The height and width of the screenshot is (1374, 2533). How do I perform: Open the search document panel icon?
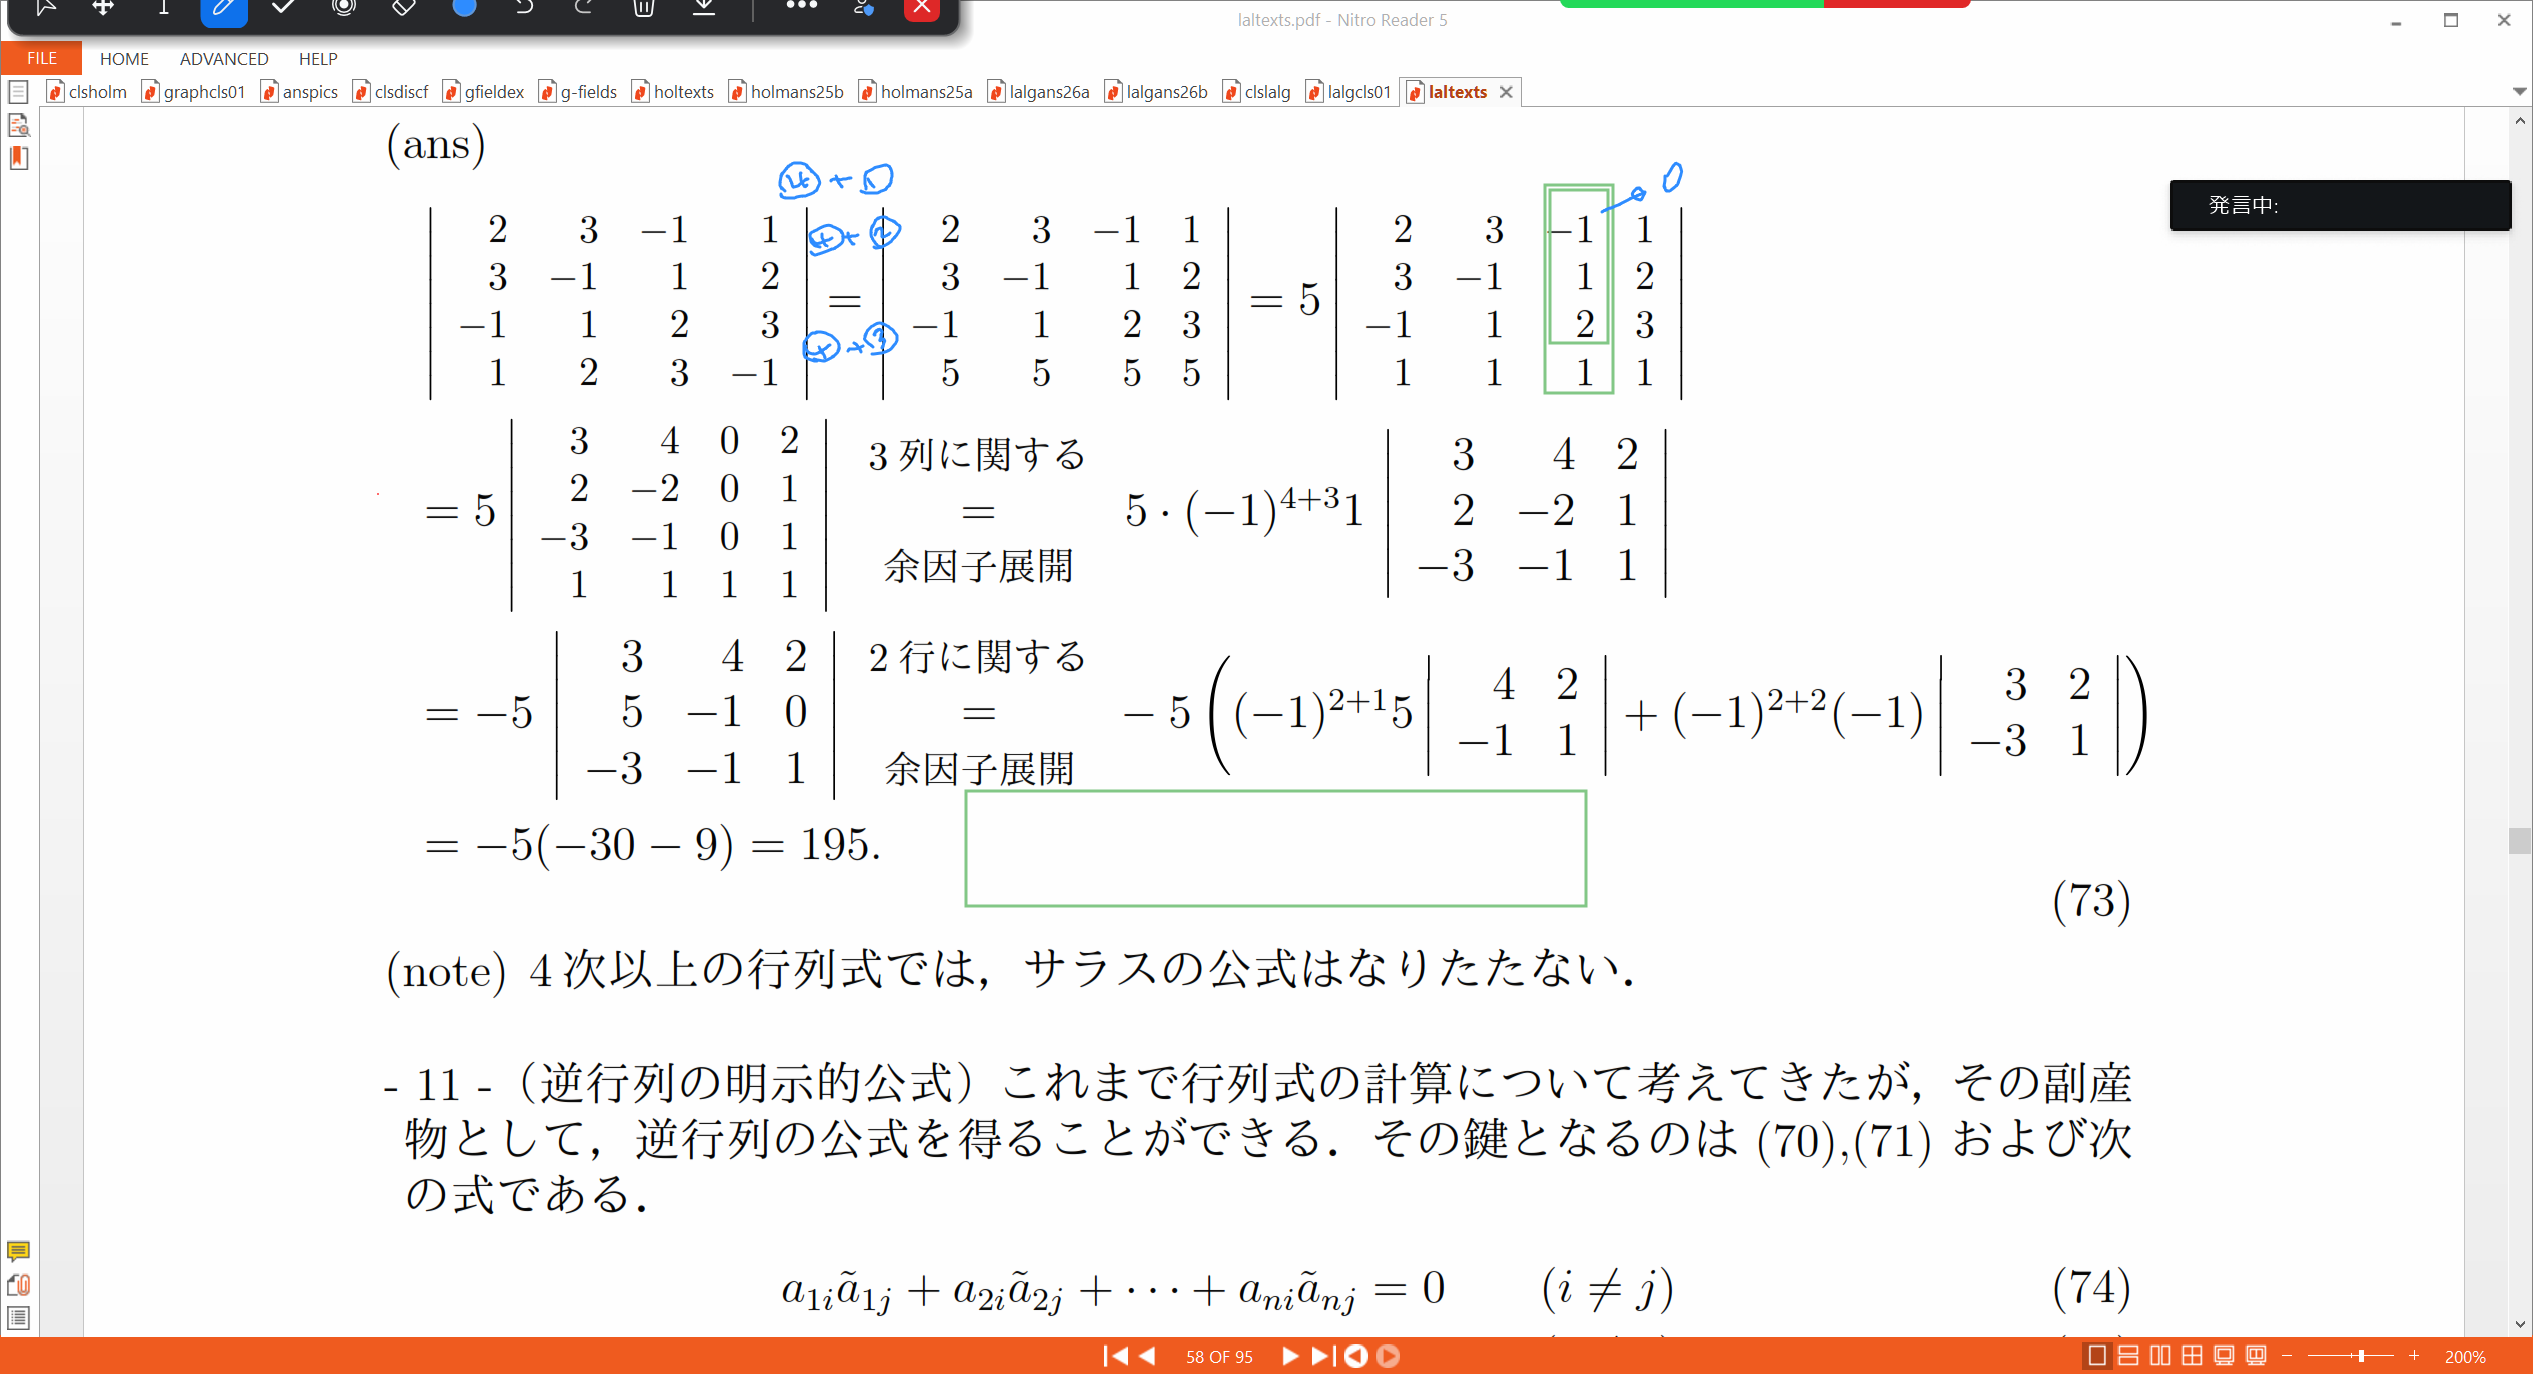point(18,125)
